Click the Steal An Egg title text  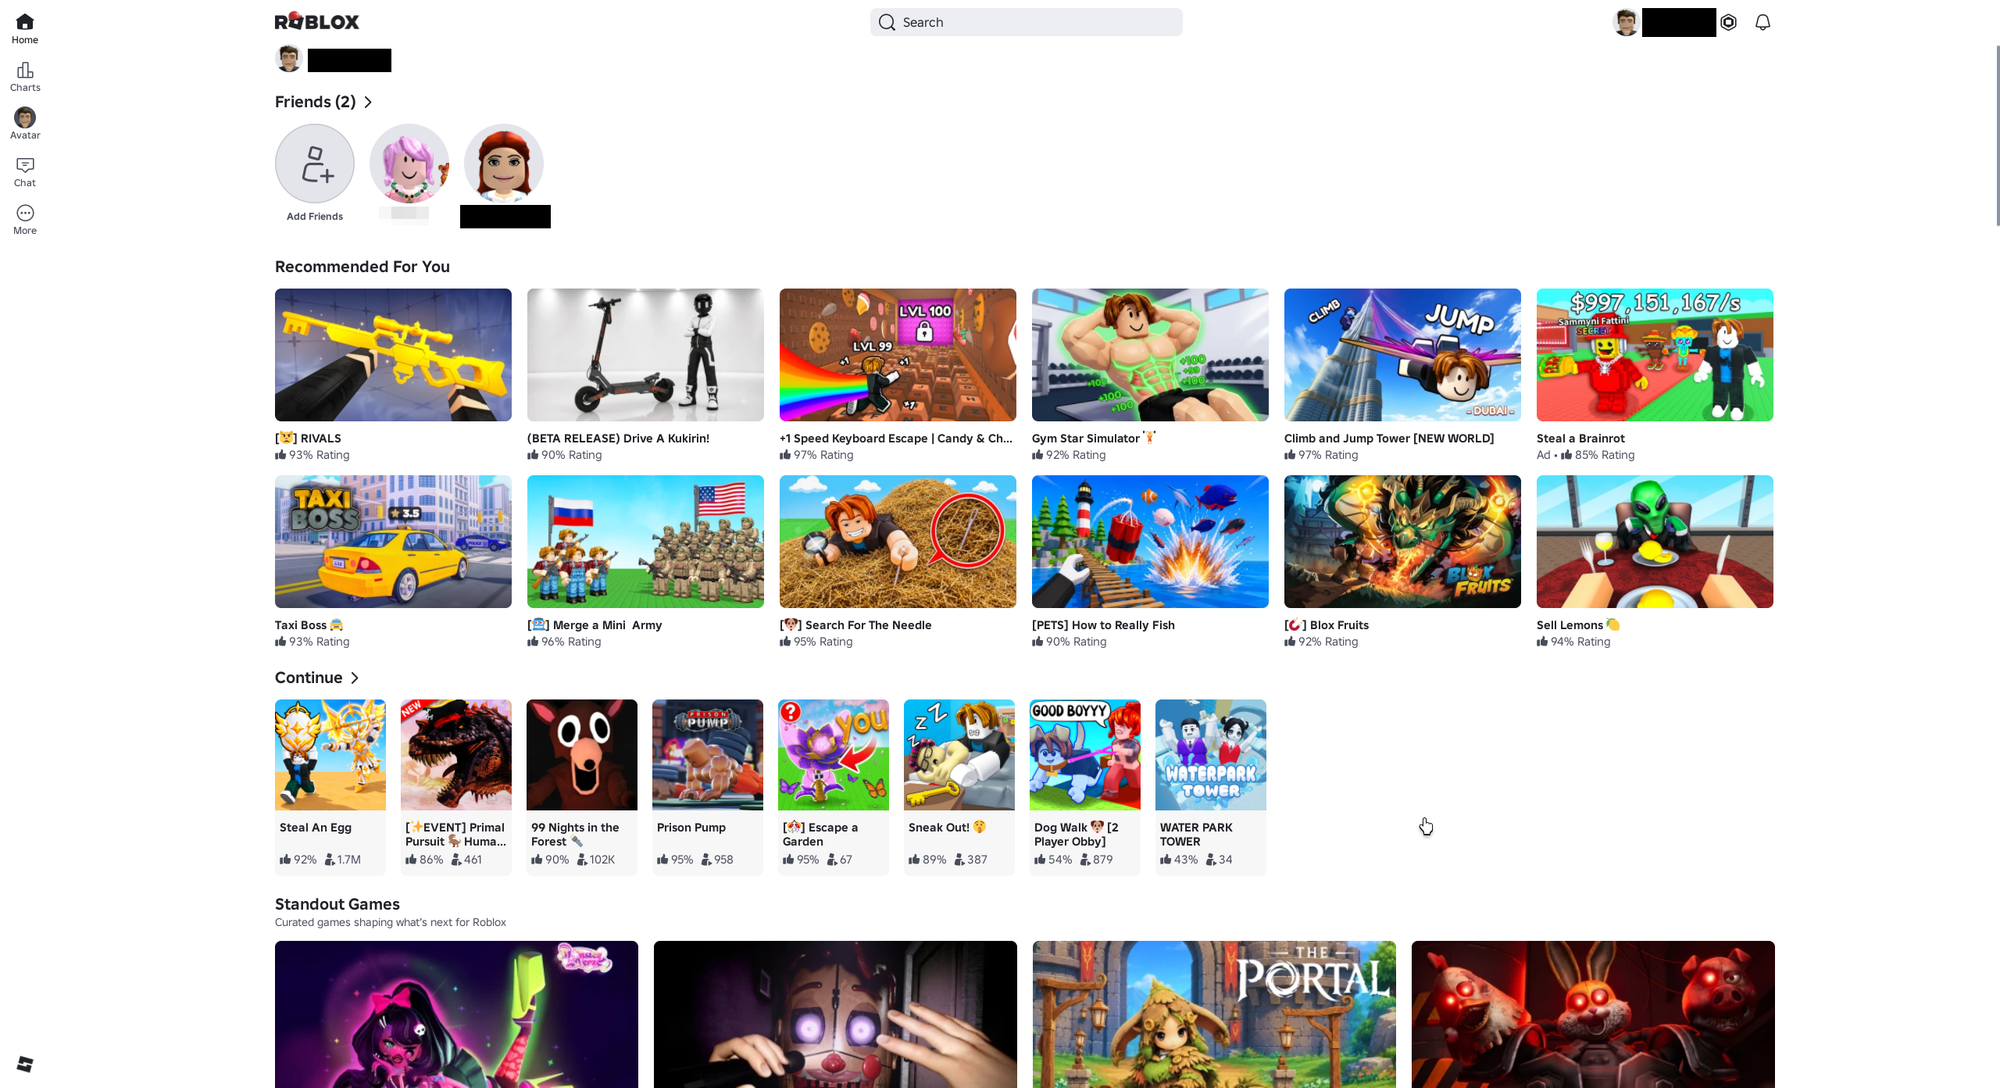tap(316, 827)
